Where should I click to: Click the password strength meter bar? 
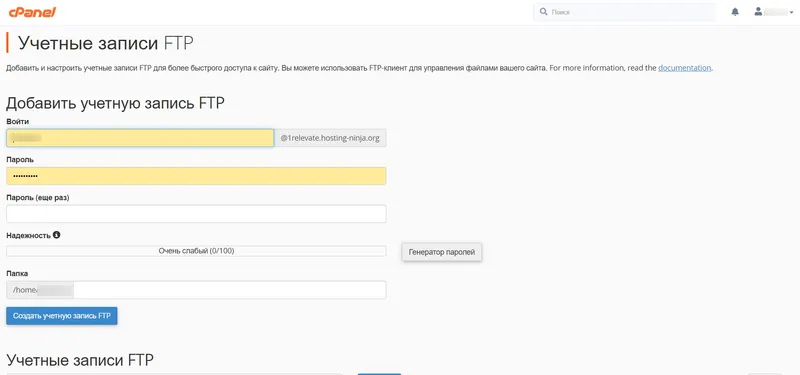click(x=196, y=251)
